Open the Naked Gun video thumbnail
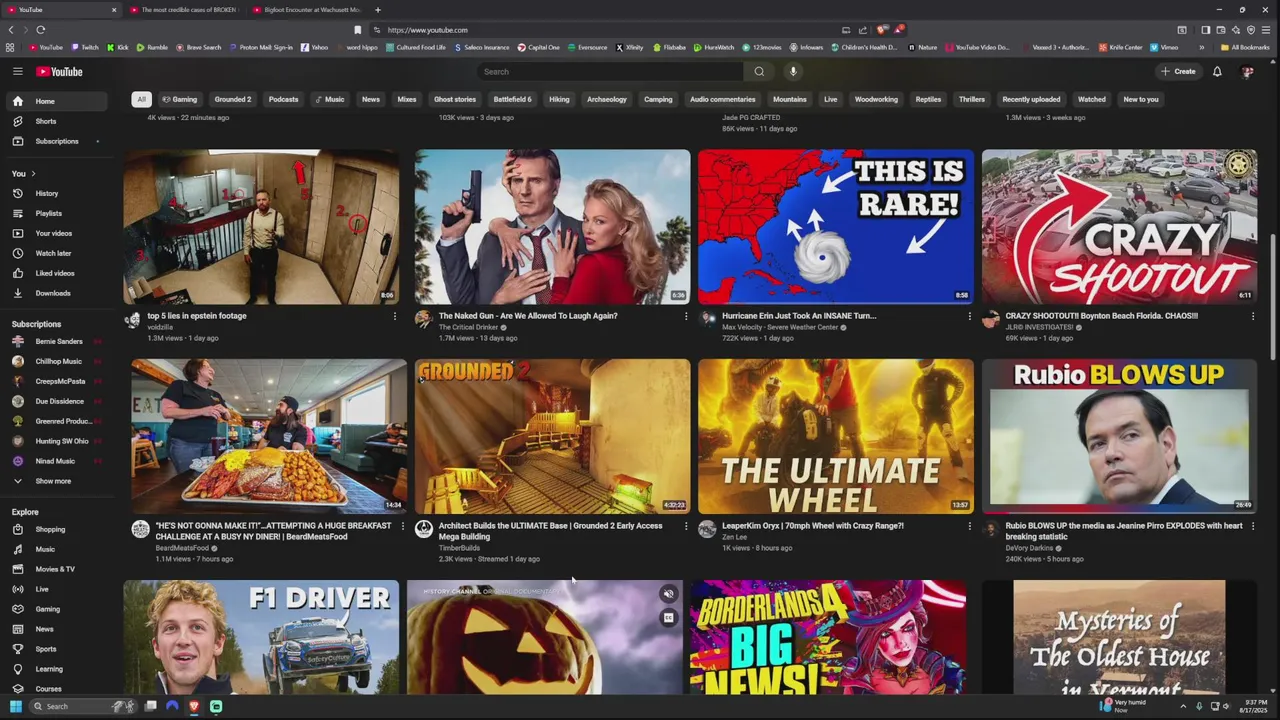Viewport: 1280px width, 720px height. 552,226
